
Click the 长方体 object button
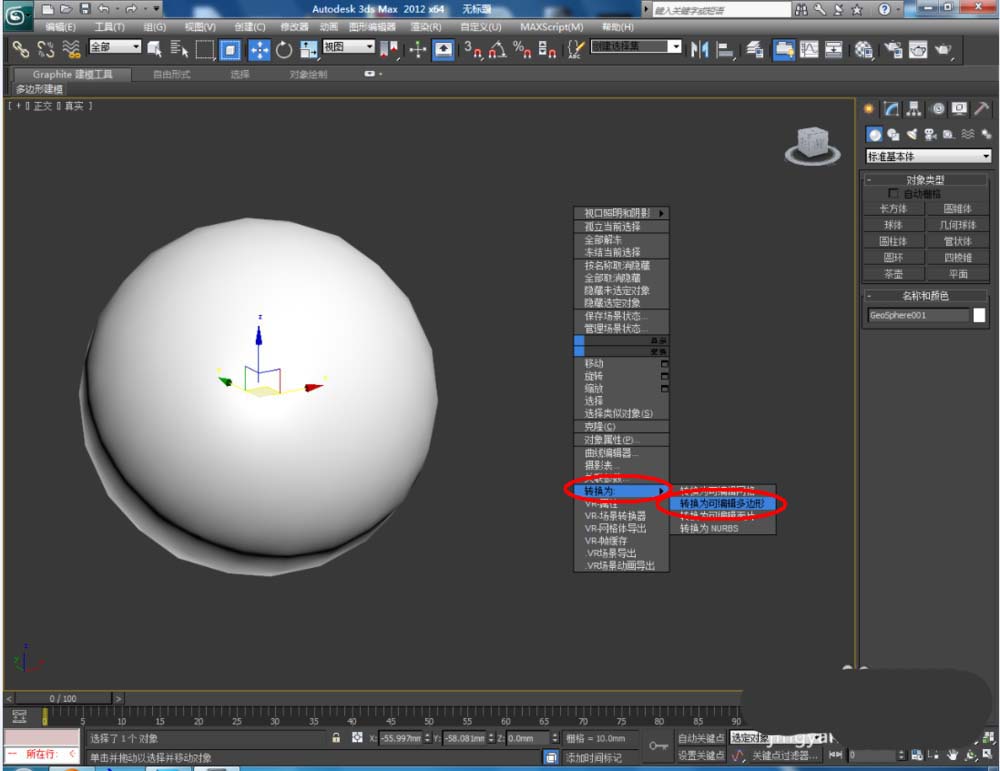[892, 209]
